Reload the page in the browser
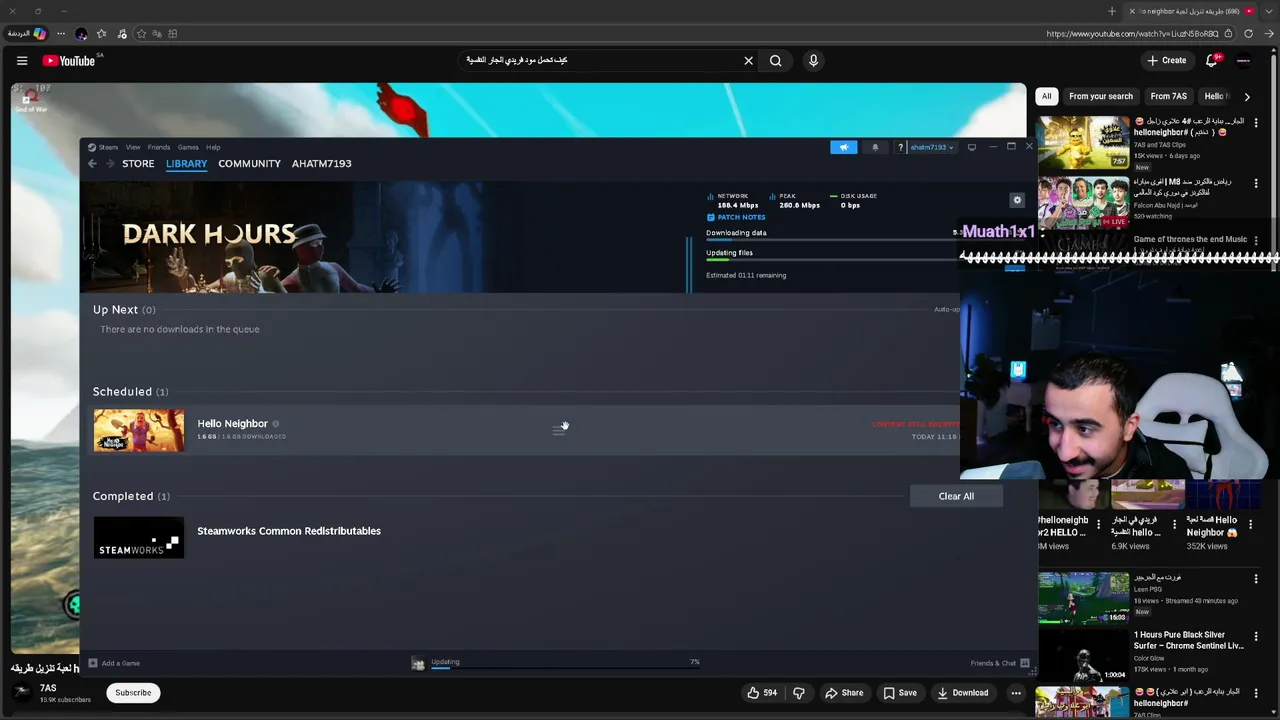The width and height of the screenshot is (1280, 720). click(1248, 34)
